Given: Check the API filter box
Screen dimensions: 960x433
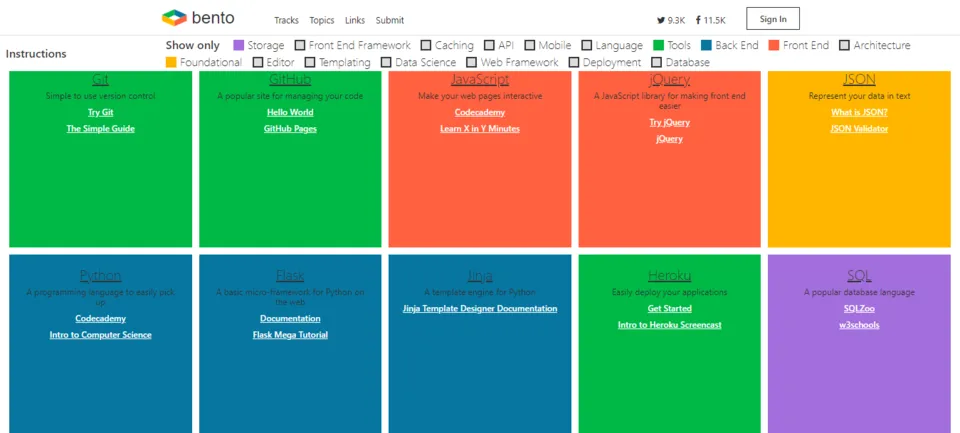Looking at the screenshot, I should (489, 45).
